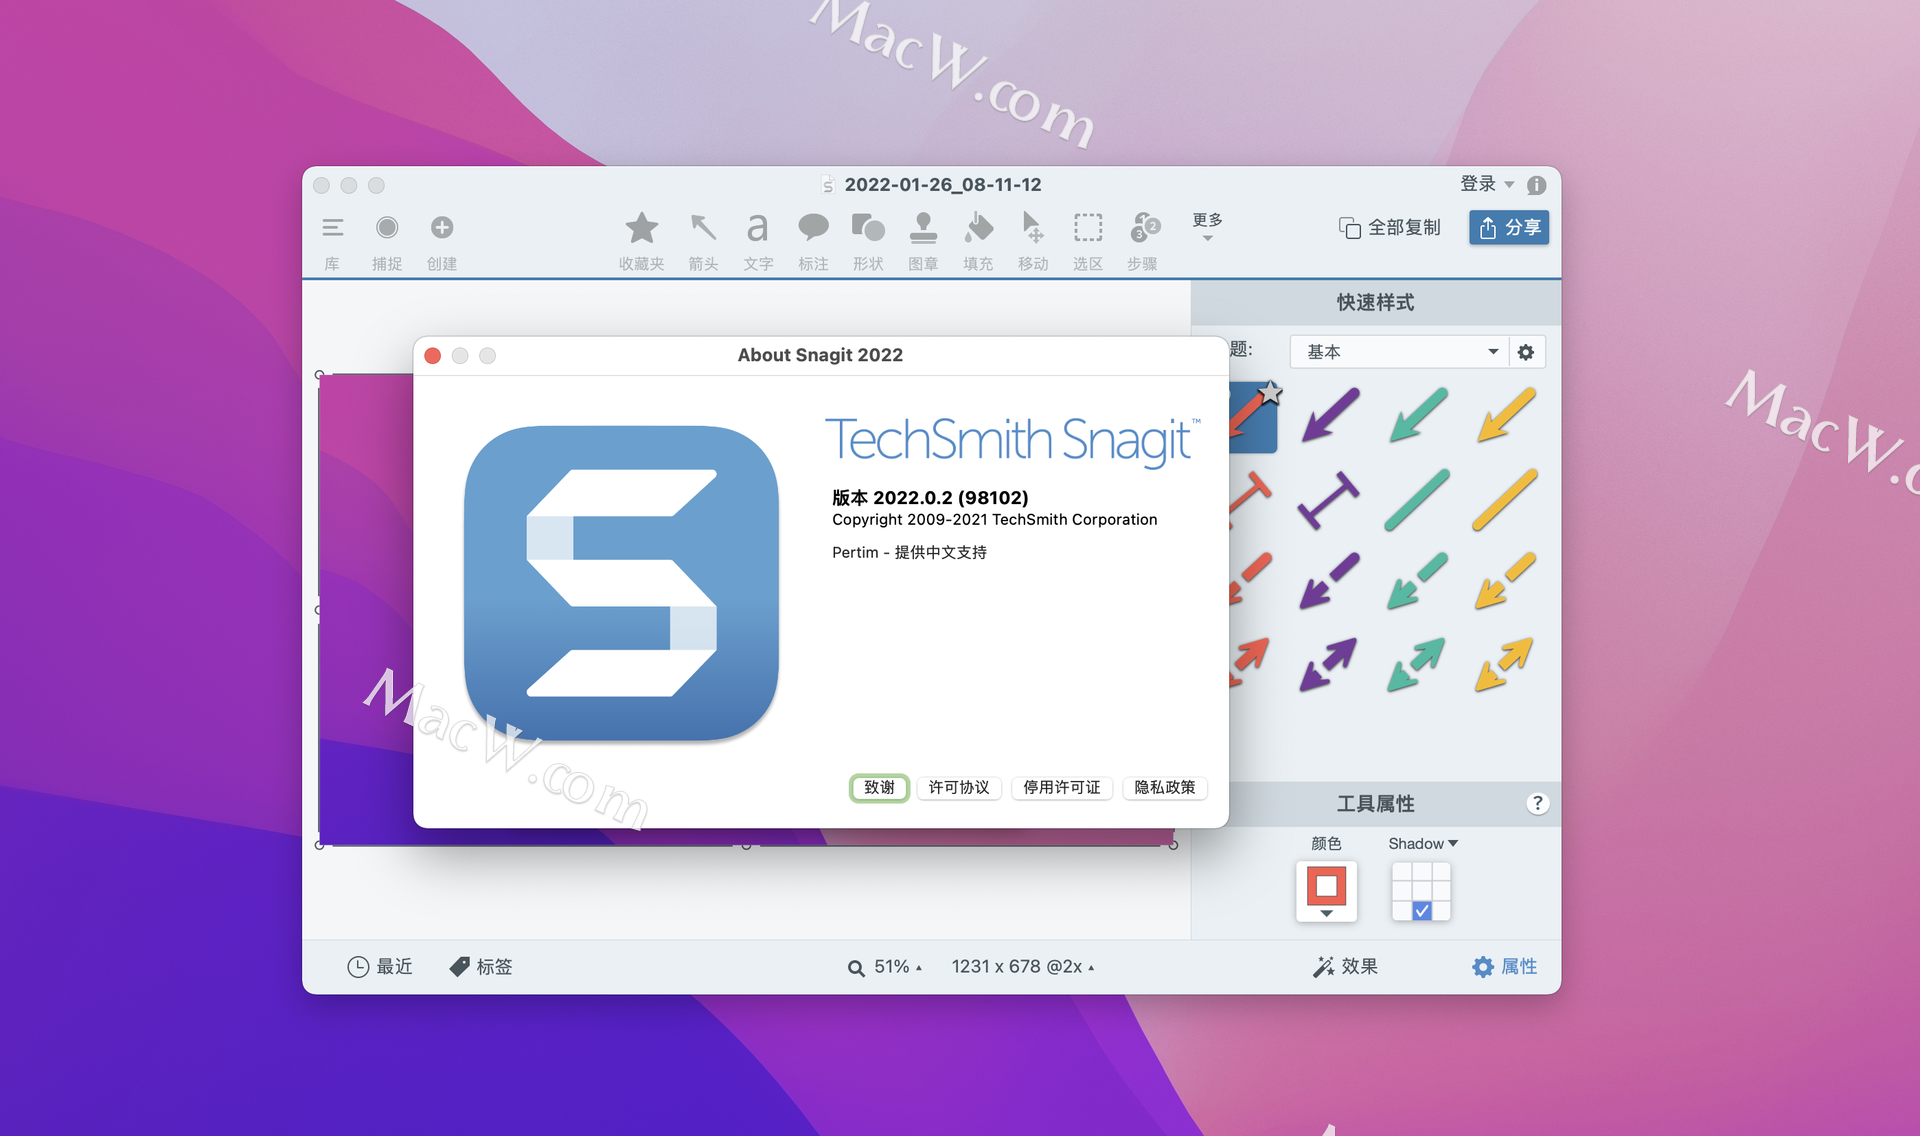The image size is (1920, 1136).
Task: Click the 隐私政策 privacy policy button
Action: pos(1165,788)
